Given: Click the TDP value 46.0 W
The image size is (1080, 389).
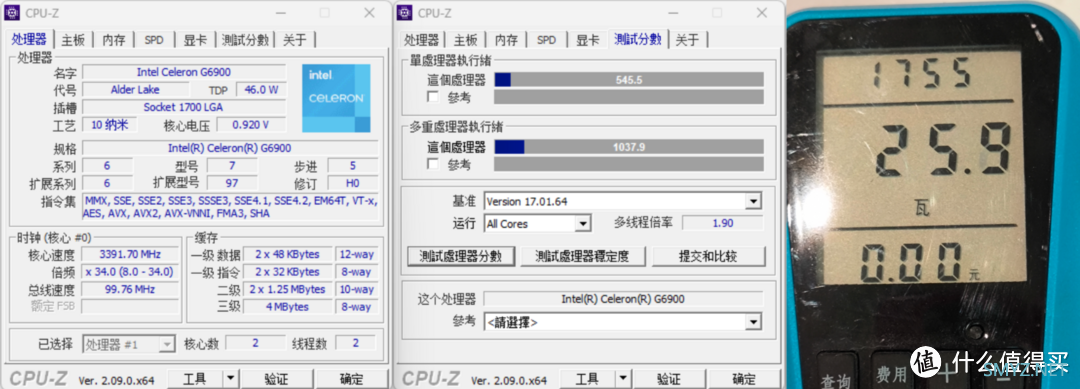Looking at the screenshot, I should click(x=261, y=90).
